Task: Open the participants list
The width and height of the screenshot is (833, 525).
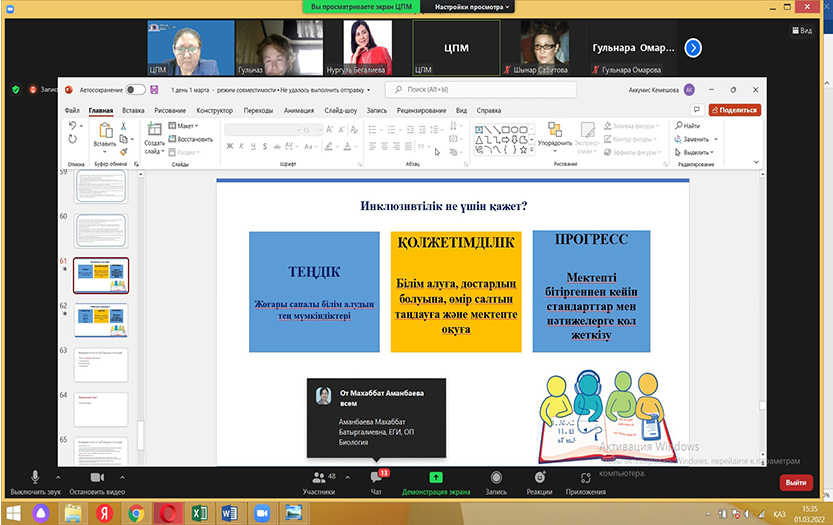Action: pos(318,478)
